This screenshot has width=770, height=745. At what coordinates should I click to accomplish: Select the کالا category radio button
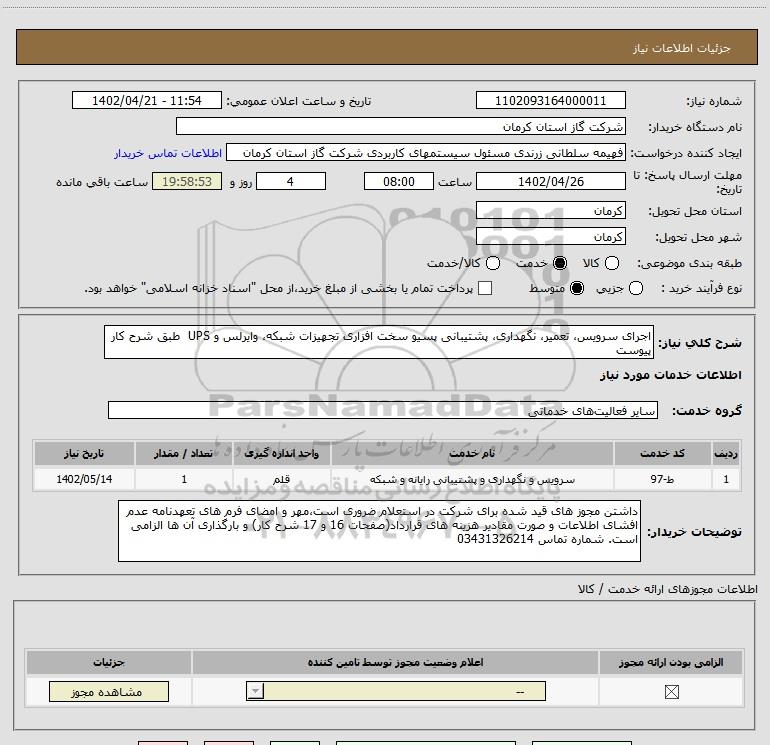pos(611,263)
